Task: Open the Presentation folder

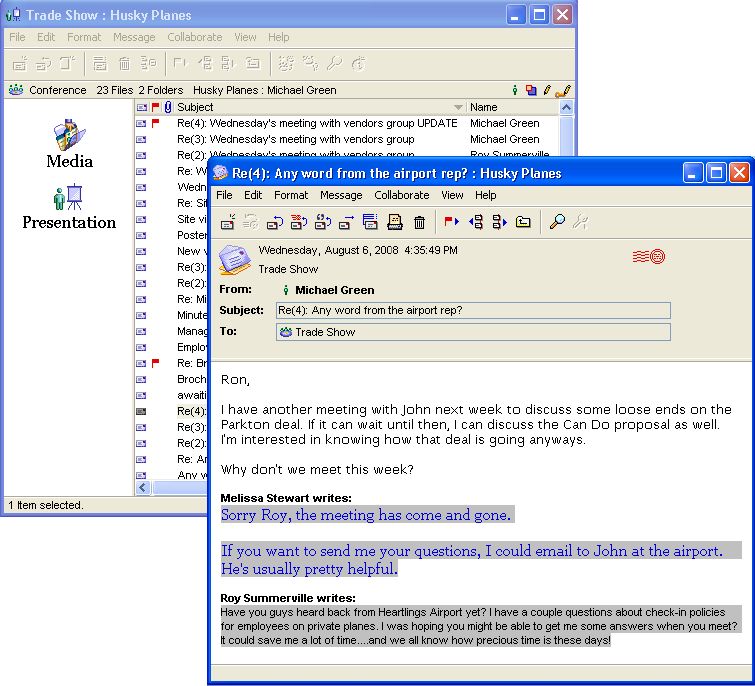Action: point(69,207)
